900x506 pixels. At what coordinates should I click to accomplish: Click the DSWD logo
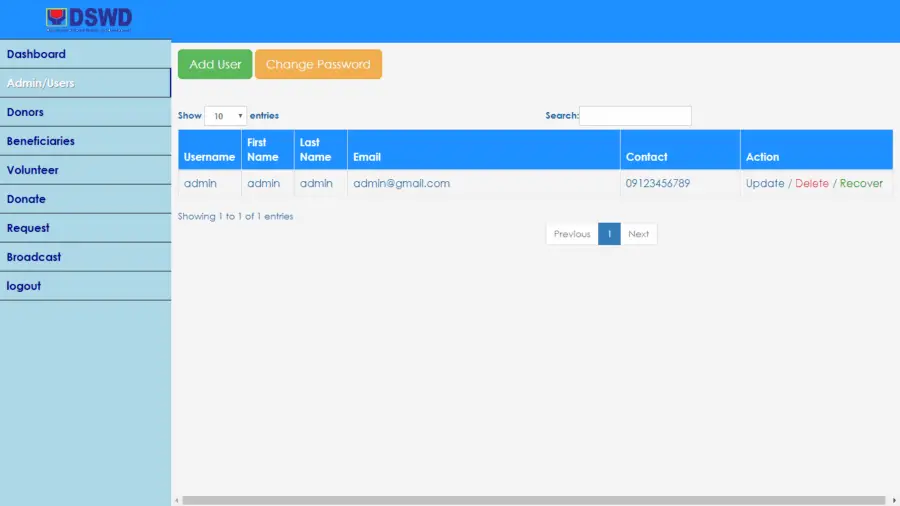pos(89,20)
